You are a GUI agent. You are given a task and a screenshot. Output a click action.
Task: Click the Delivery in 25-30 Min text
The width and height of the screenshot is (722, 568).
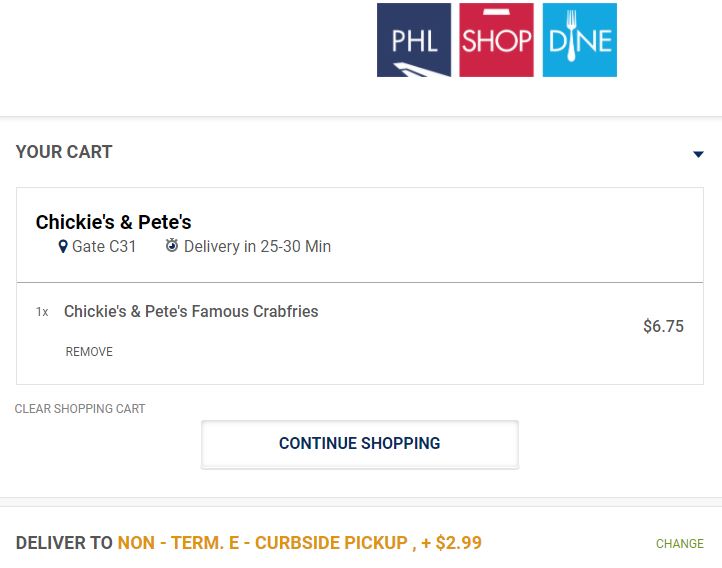(x=257, y=247)
